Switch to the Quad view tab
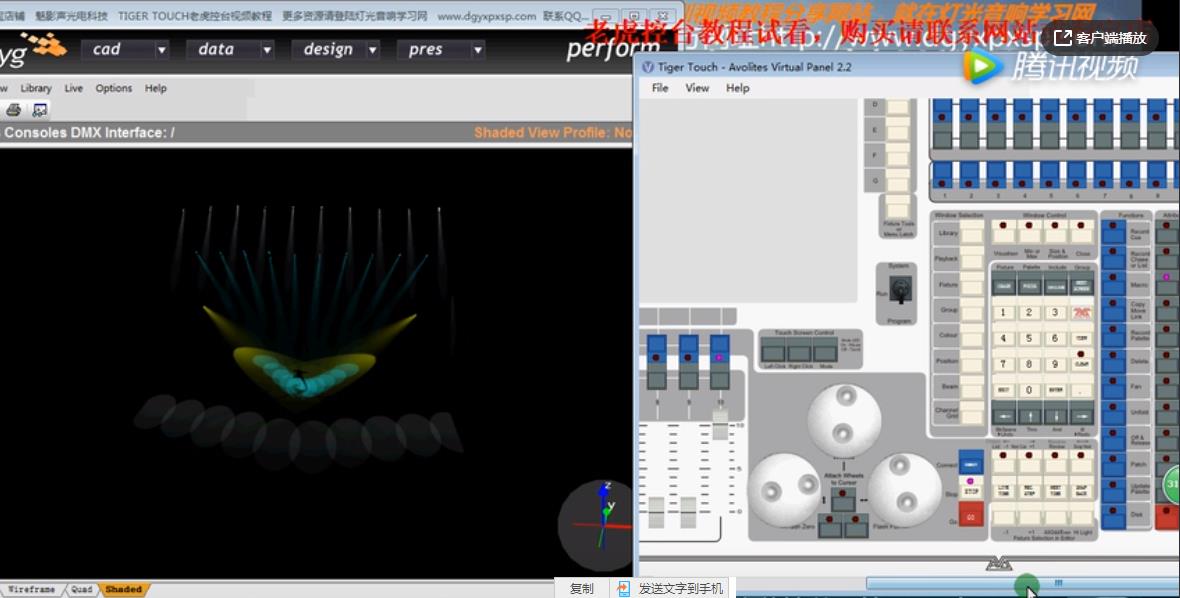Image resolution: width=1180 pixels, height=598 pixels. tap(81, 590)
